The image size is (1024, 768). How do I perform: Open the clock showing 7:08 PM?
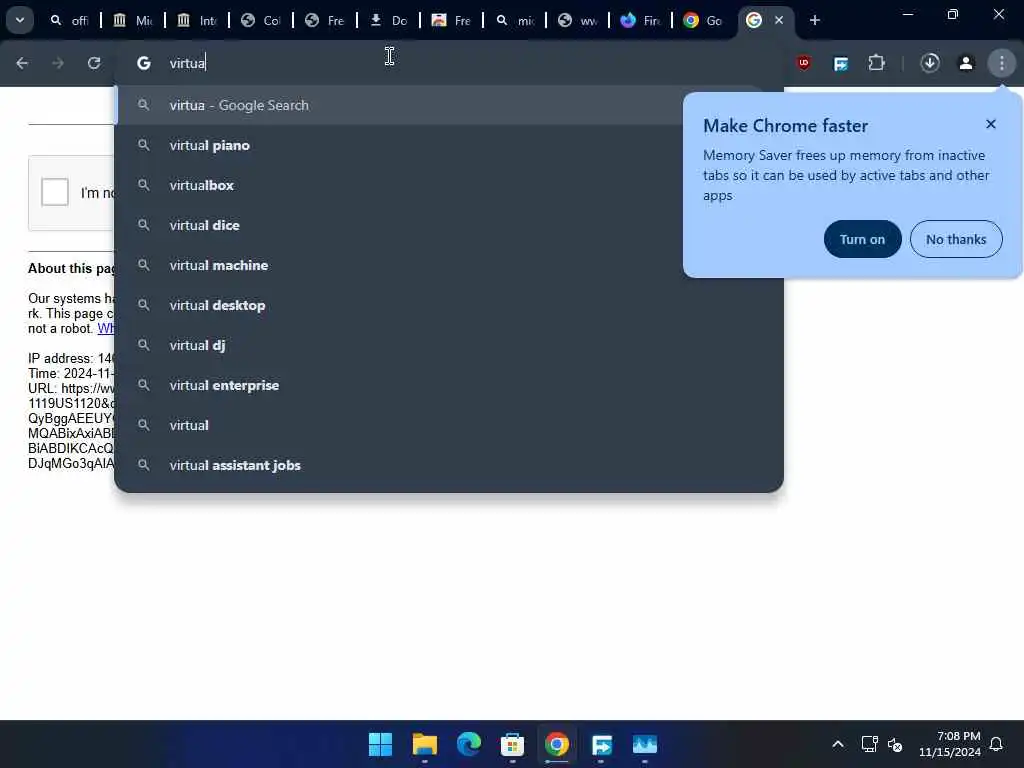point(950,744)
